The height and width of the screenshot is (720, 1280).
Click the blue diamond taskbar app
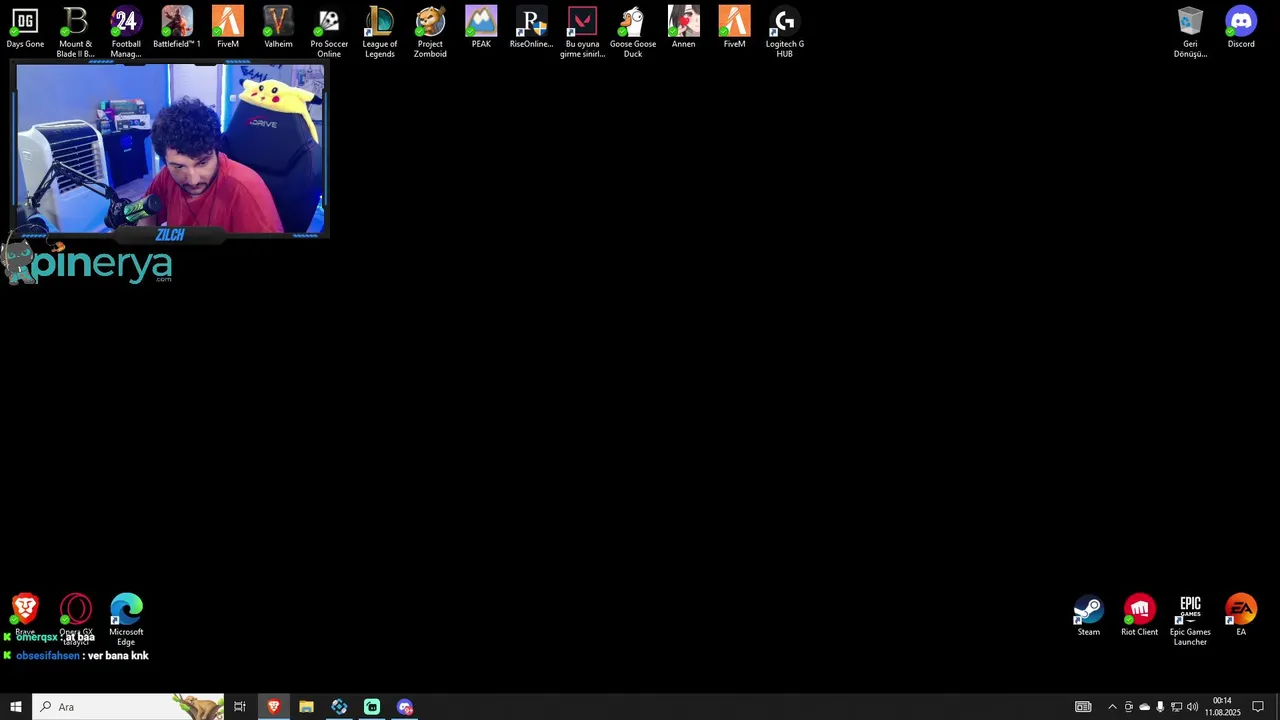point(339,707)
